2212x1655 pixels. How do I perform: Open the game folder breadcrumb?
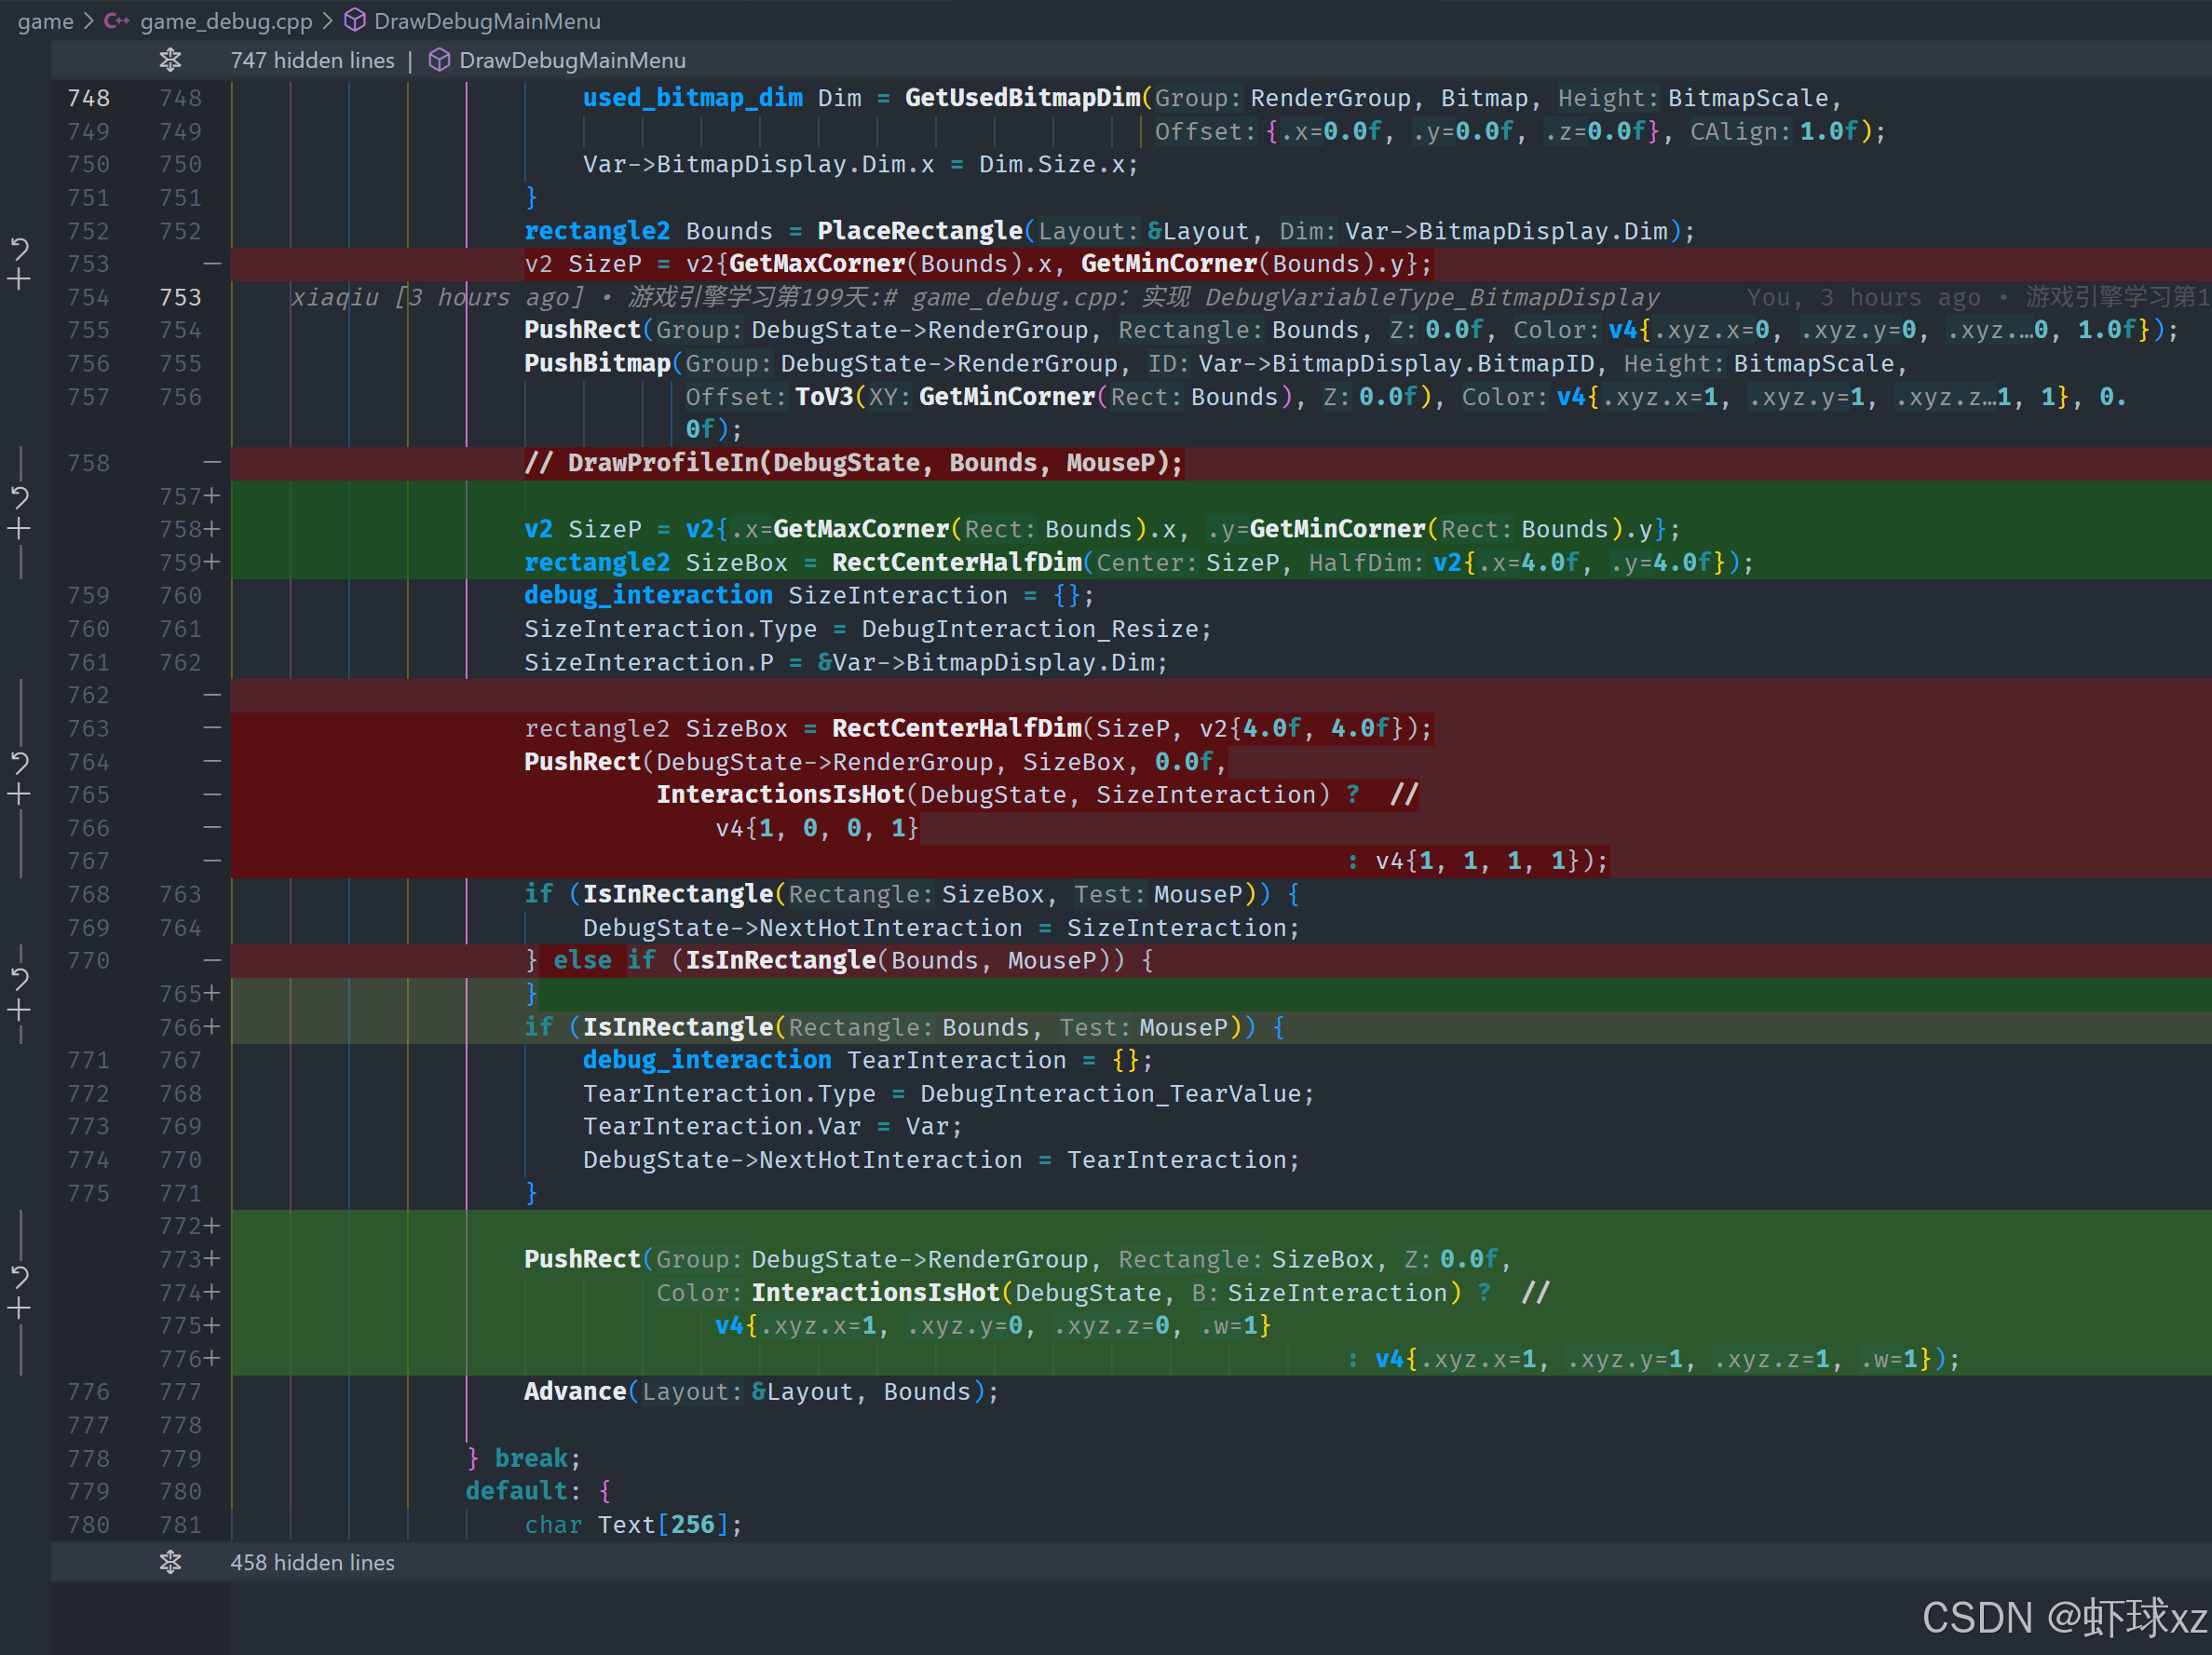45,21
